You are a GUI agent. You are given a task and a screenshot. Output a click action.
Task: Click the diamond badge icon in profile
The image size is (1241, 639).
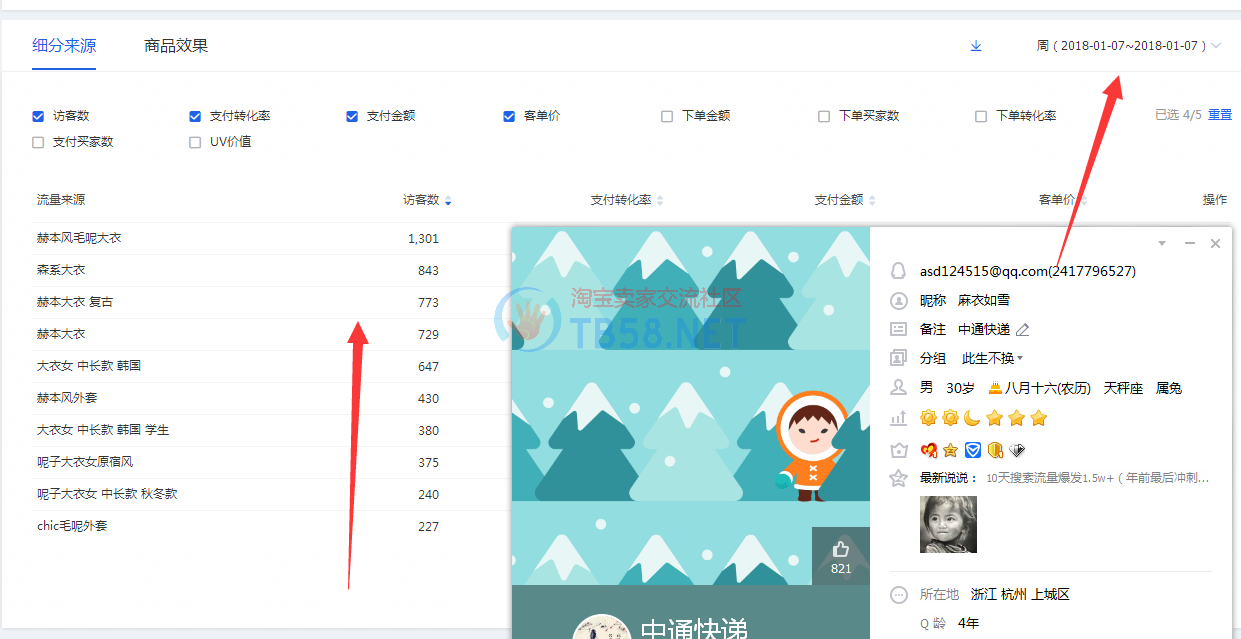tap(1018, 450)
